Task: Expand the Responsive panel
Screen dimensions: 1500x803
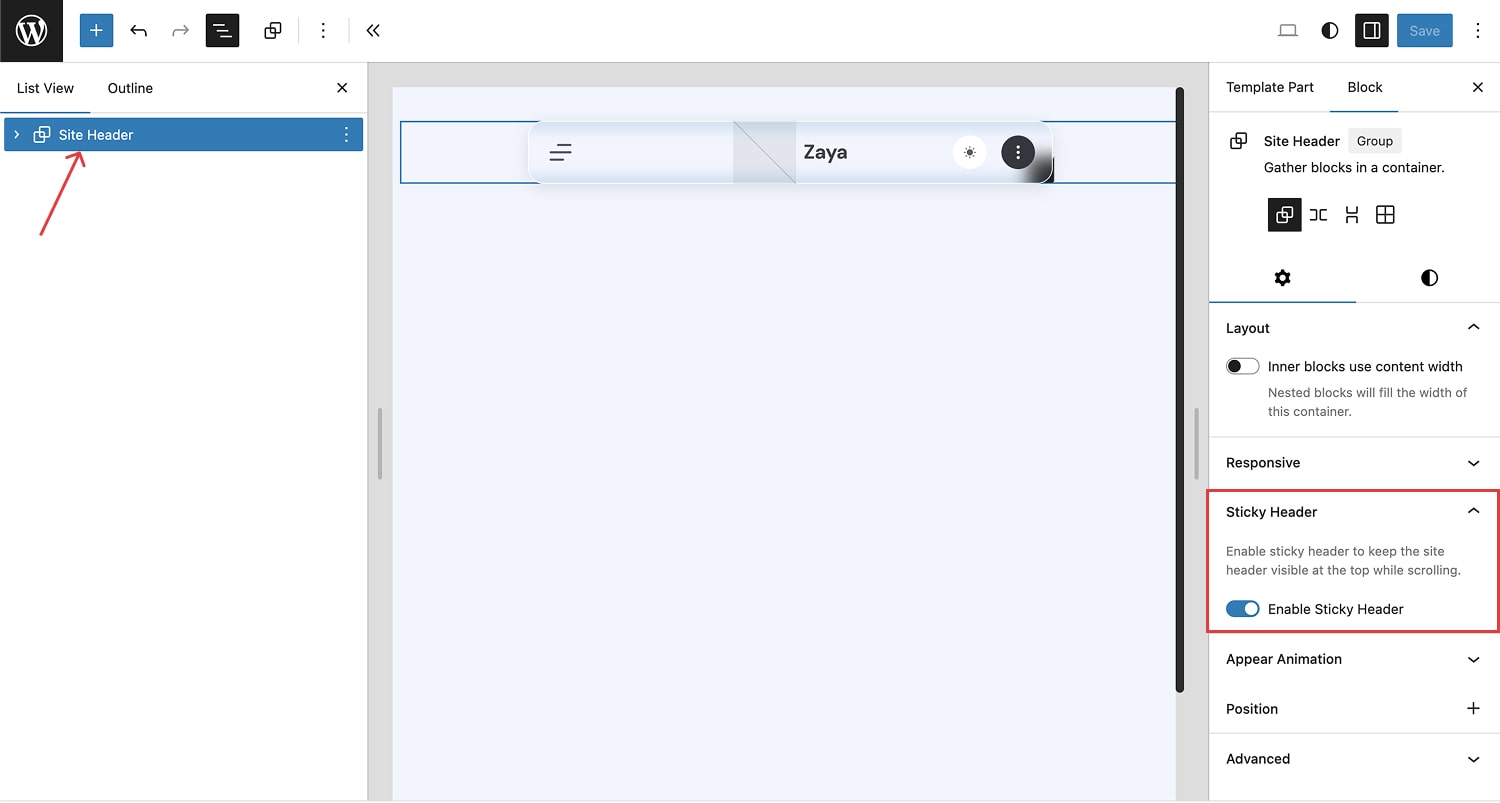Action: click(x=1354, y=463)
